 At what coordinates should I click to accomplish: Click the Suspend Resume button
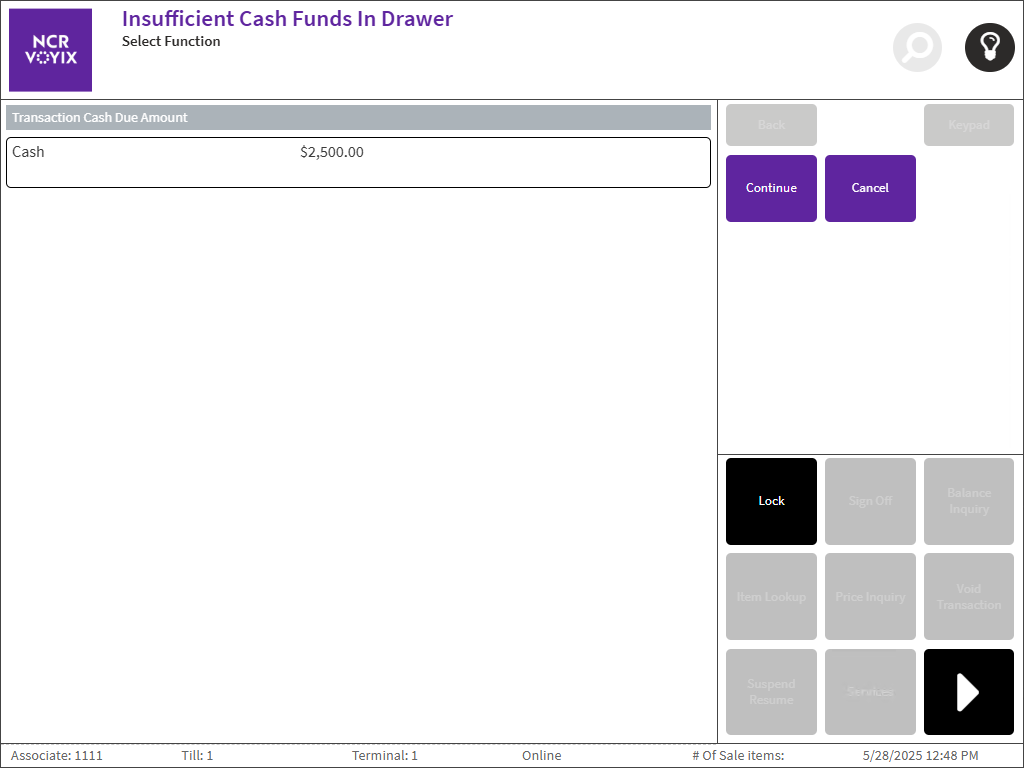click(x=771, y=692)
